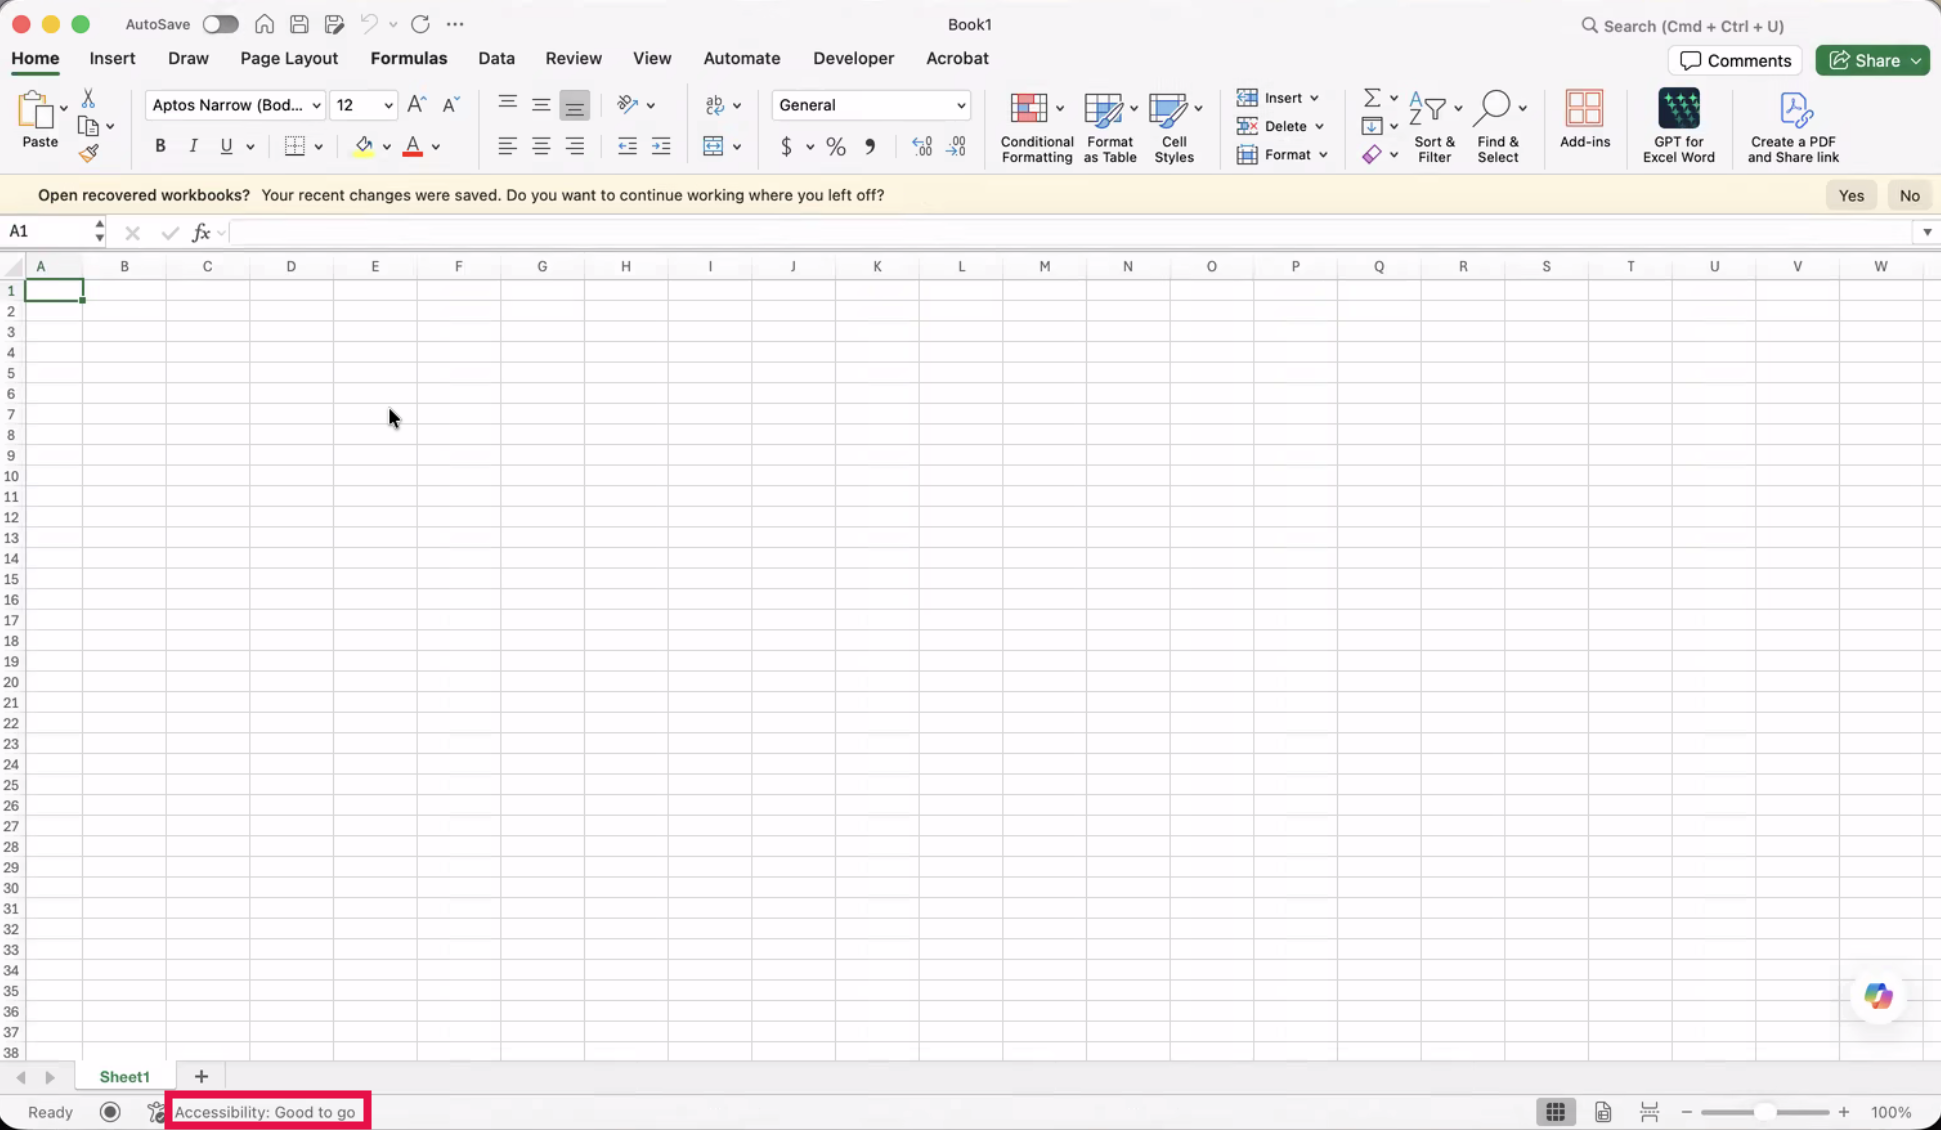Increase decimal places

point(922,147)
